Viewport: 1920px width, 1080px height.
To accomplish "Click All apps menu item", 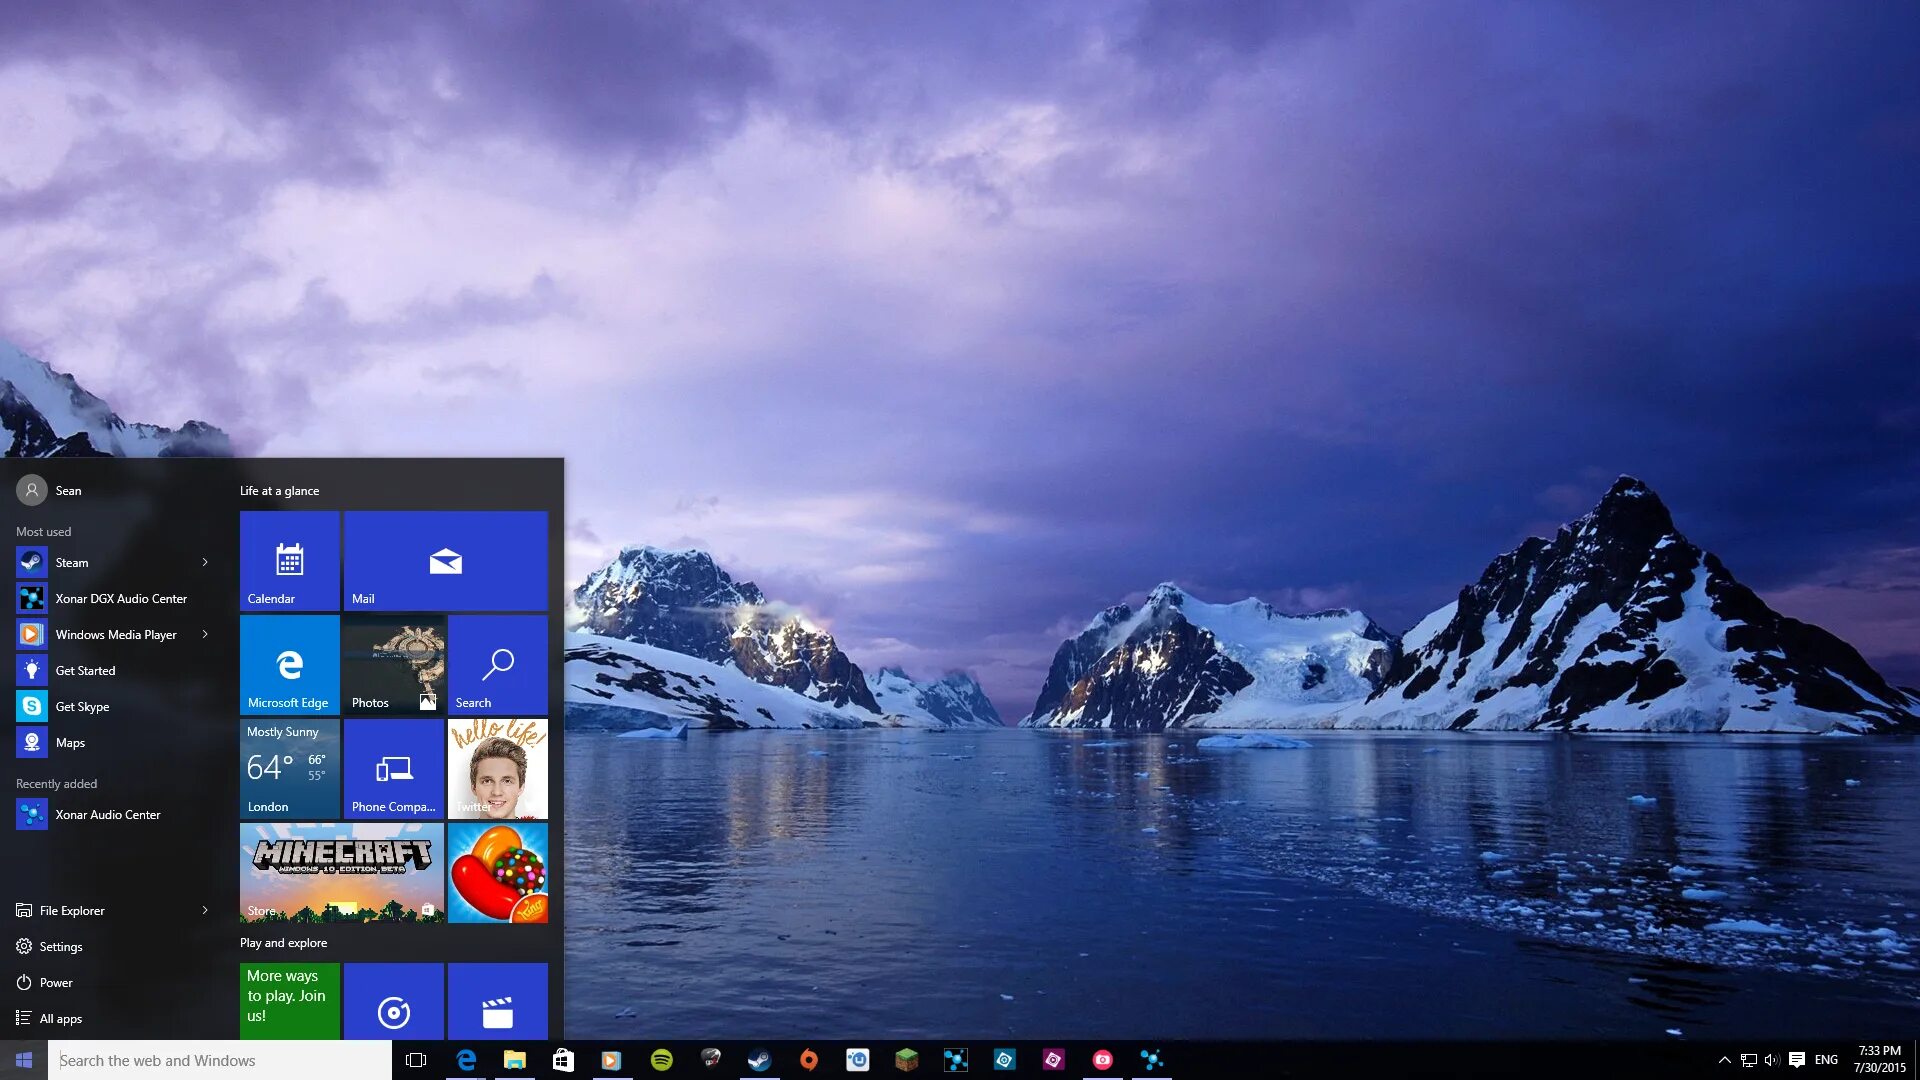I will click(x=59, y=1017).
